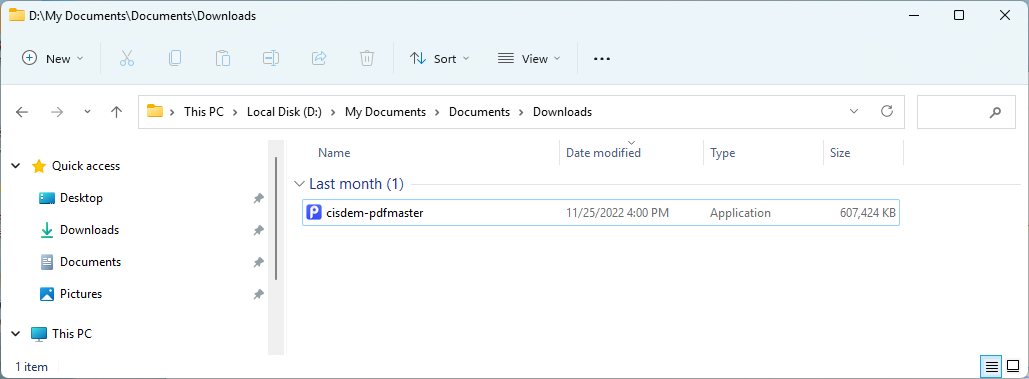Screen dimensions: 1029x379
Task: Click Local Disk (D:) breadcrumb
Action: 284,112
